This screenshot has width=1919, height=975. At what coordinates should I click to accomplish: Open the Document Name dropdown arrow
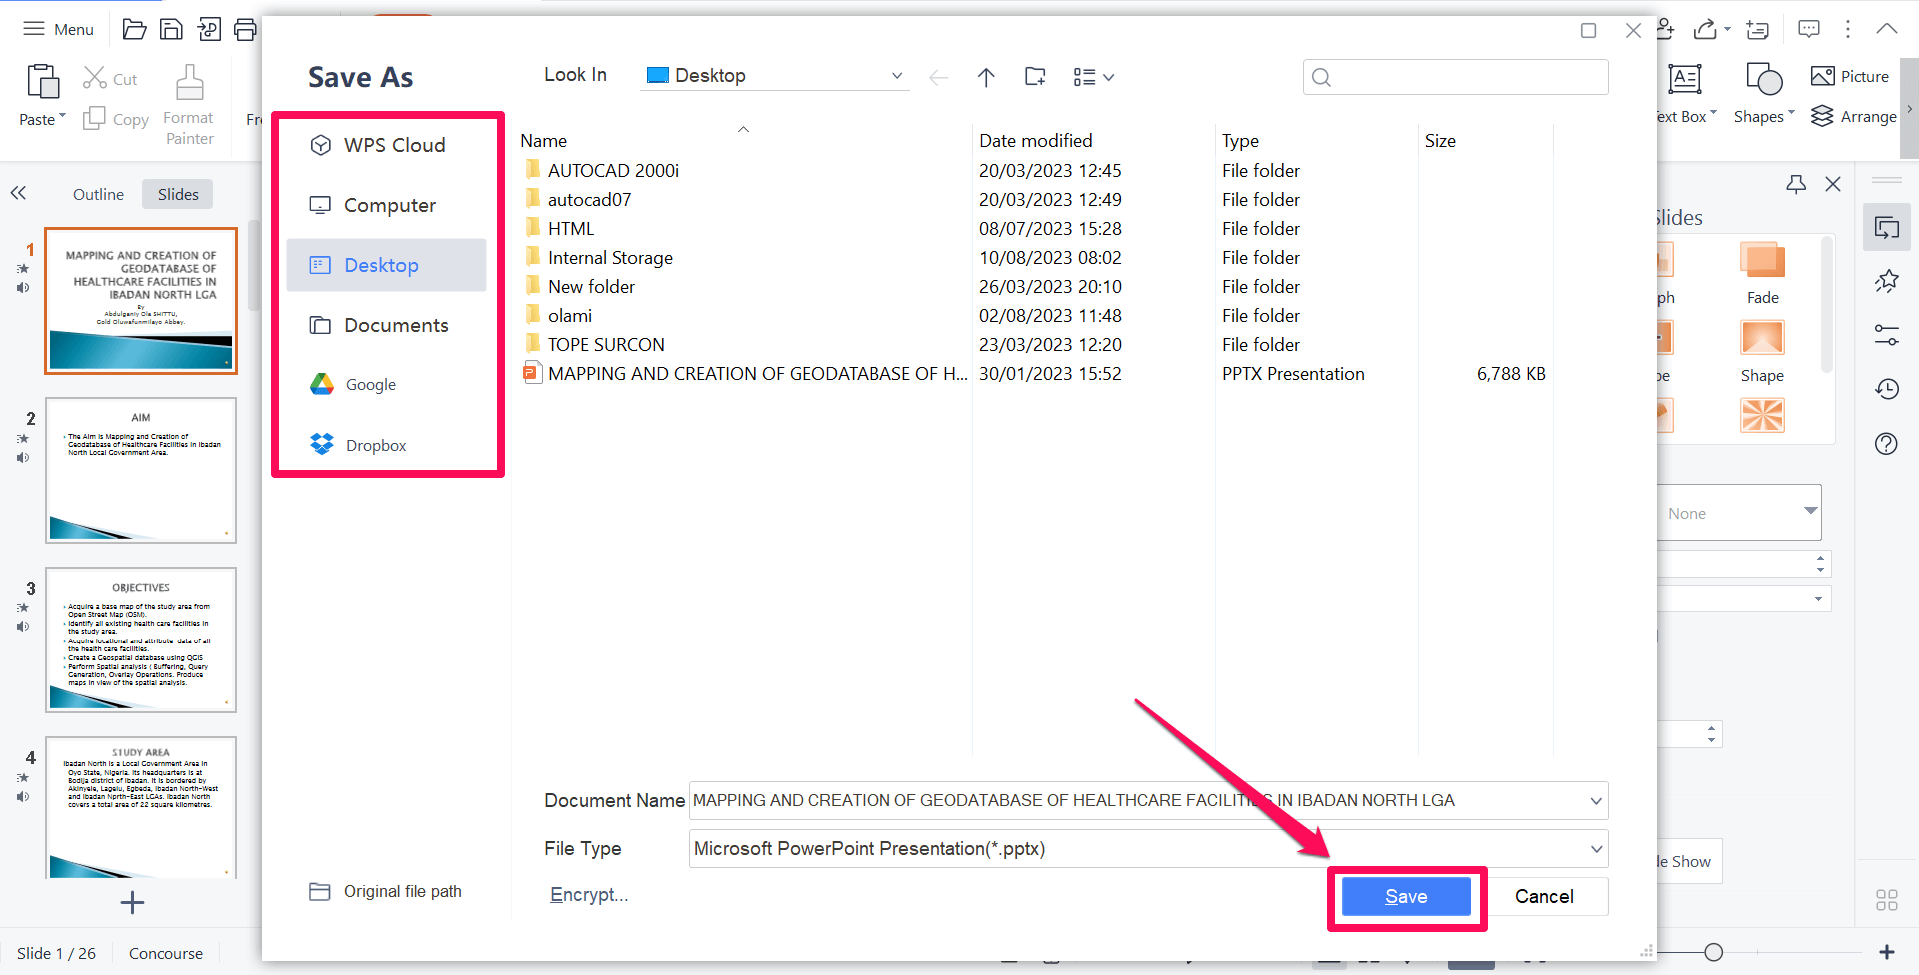(x=1594, y=800)
